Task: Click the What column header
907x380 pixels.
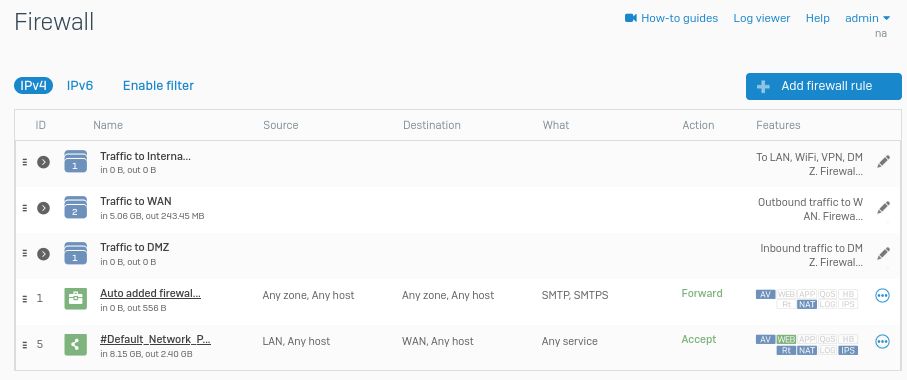Action: click(x=556, y=125)
